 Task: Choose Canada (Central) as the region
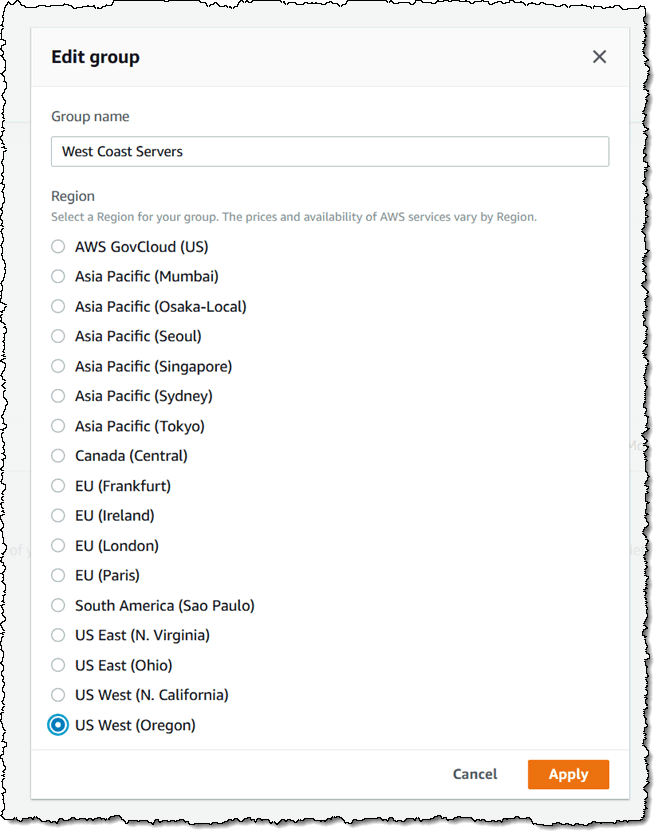pyautogui.click(x=57, y=456)
